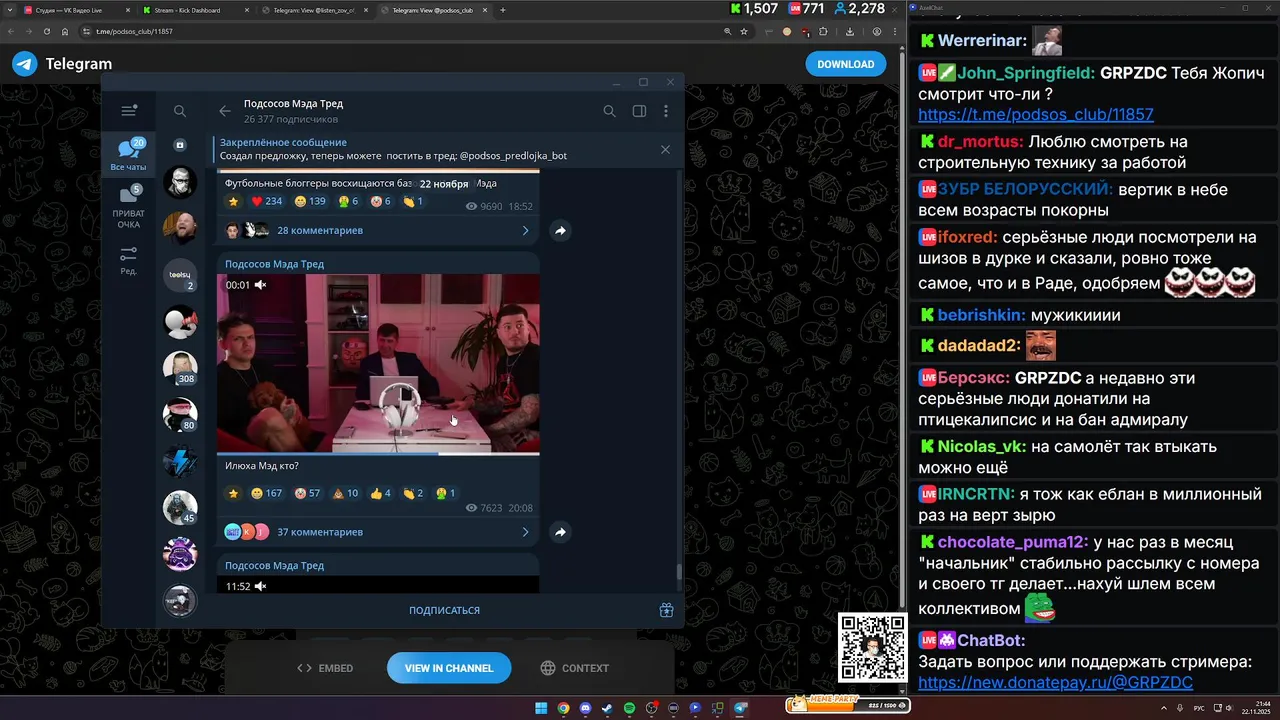
Task: Play the video with three men
Action: tap(378, 364)
